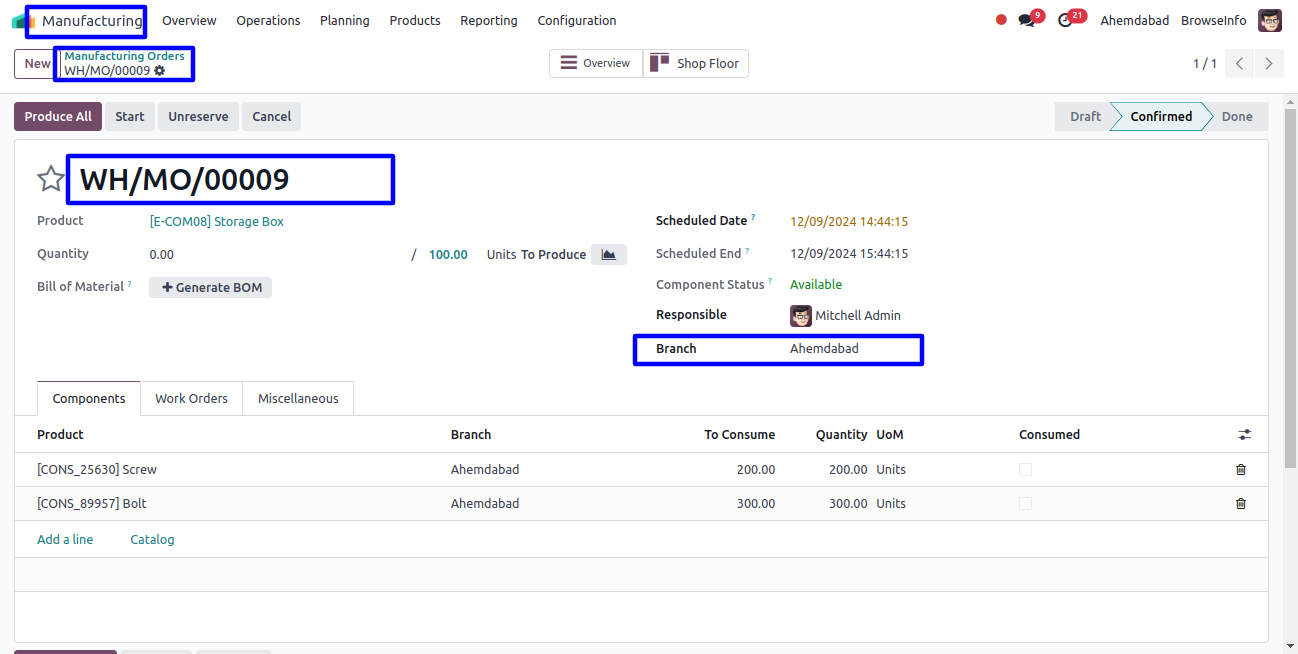Open the gear settings icon in breadcrumb
This screenshot has height=654, width=1298.
tap(160, 71)
